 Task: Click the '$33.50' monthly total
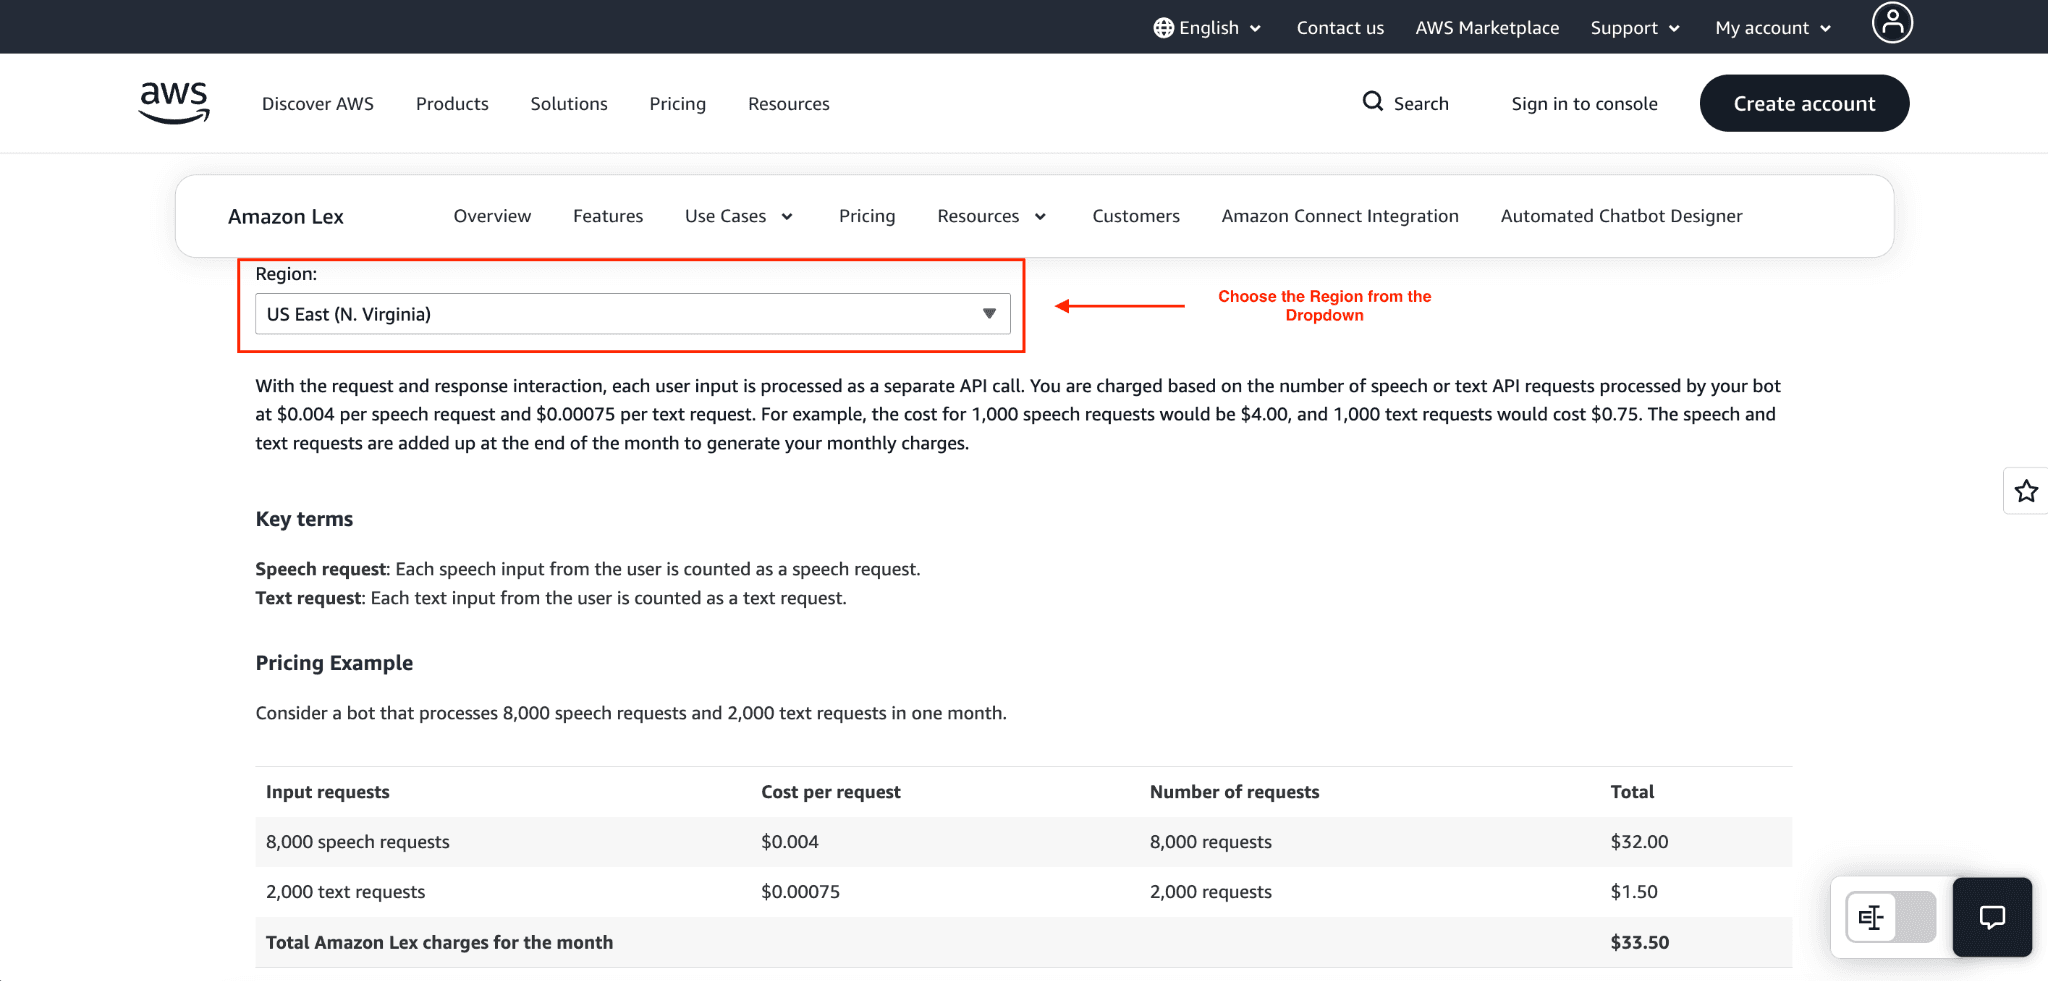(1639, 942)
